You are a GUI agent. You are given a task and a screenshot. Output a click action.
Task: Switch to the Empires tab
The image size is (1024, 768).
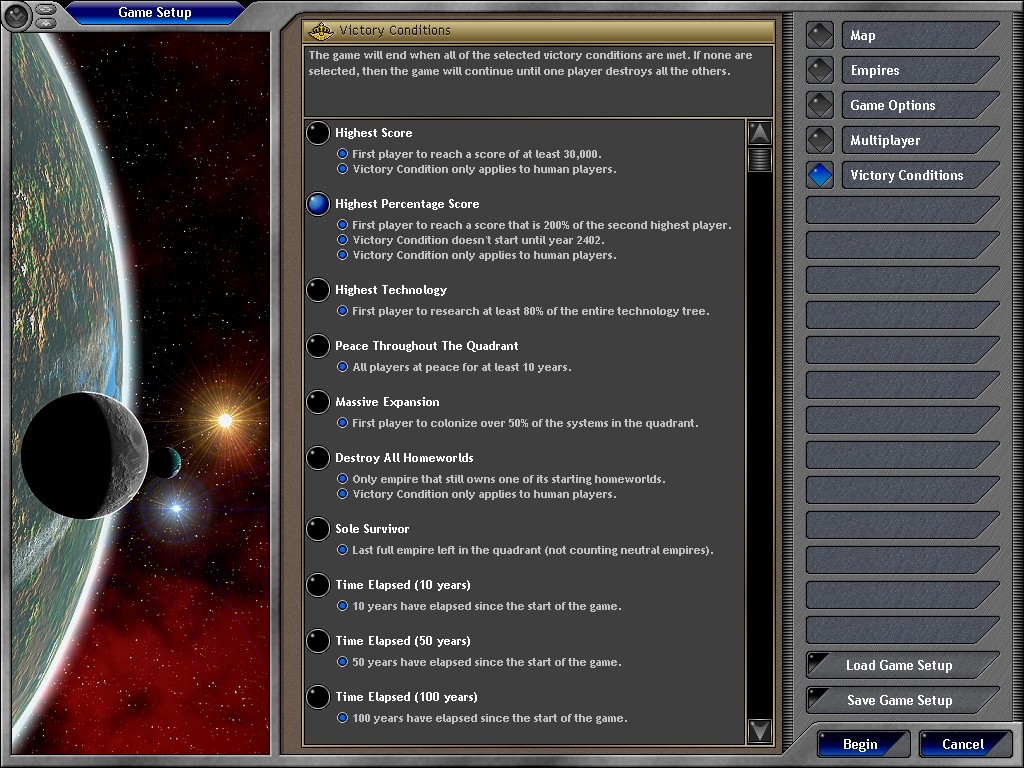[918, 70]
